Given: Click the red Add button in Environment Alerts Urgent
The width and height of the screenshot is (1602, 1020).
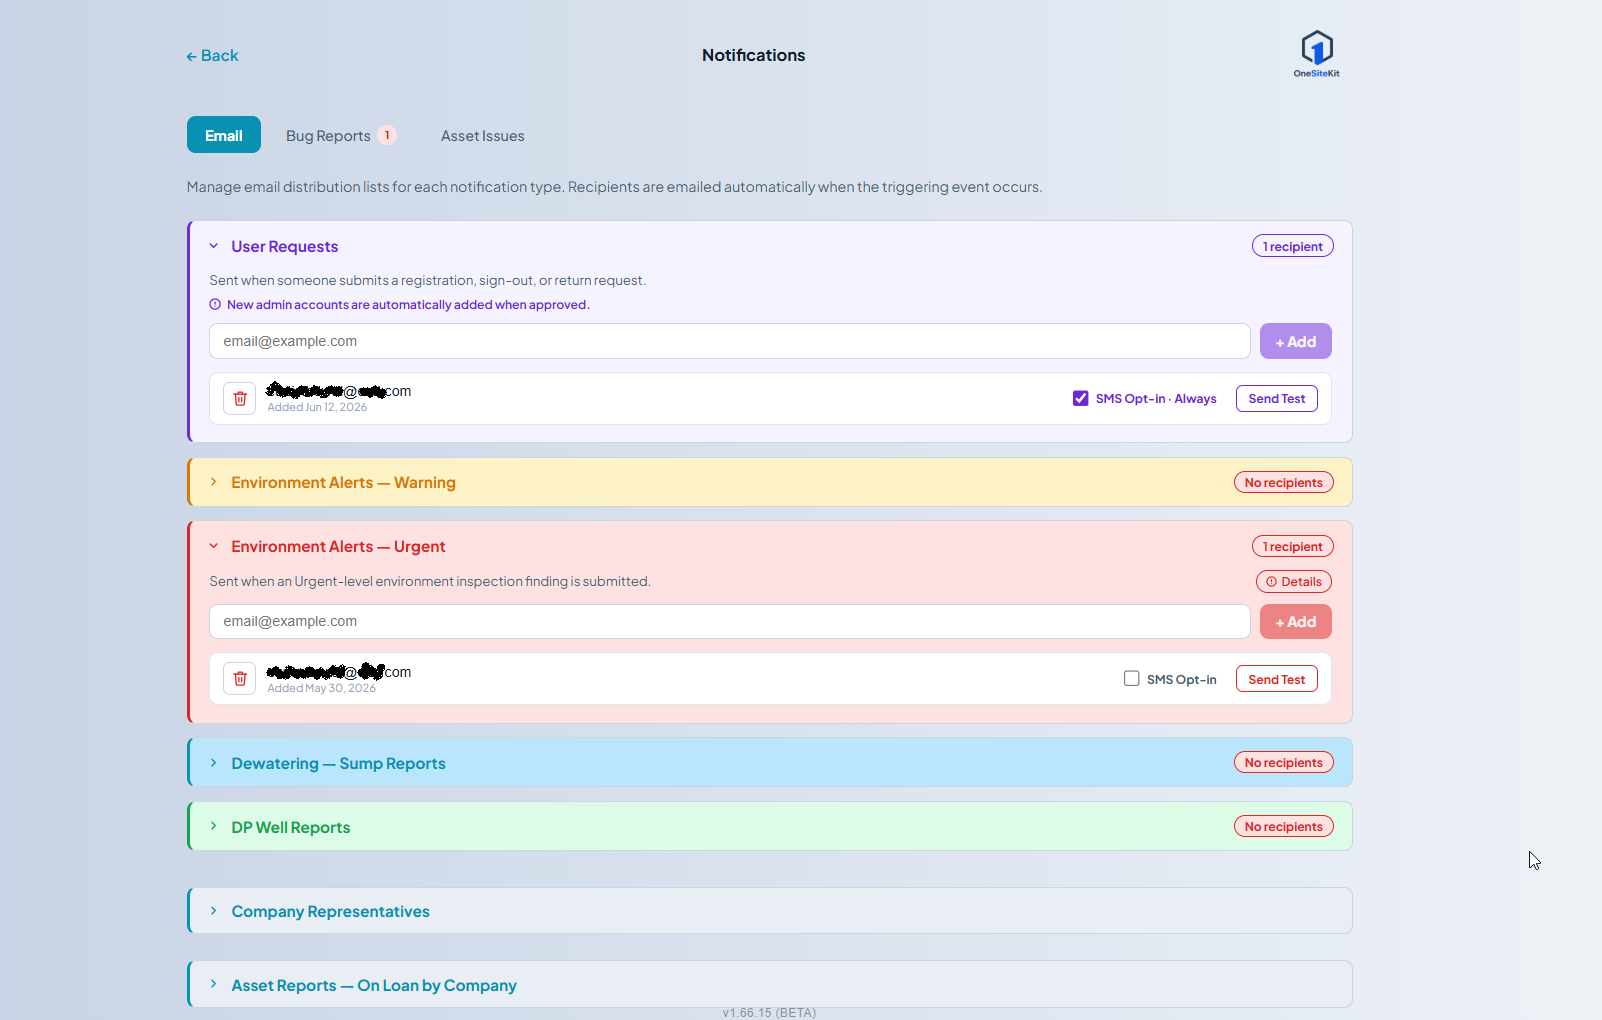Looking at the screenshot, I should [x=1296, y=621].
